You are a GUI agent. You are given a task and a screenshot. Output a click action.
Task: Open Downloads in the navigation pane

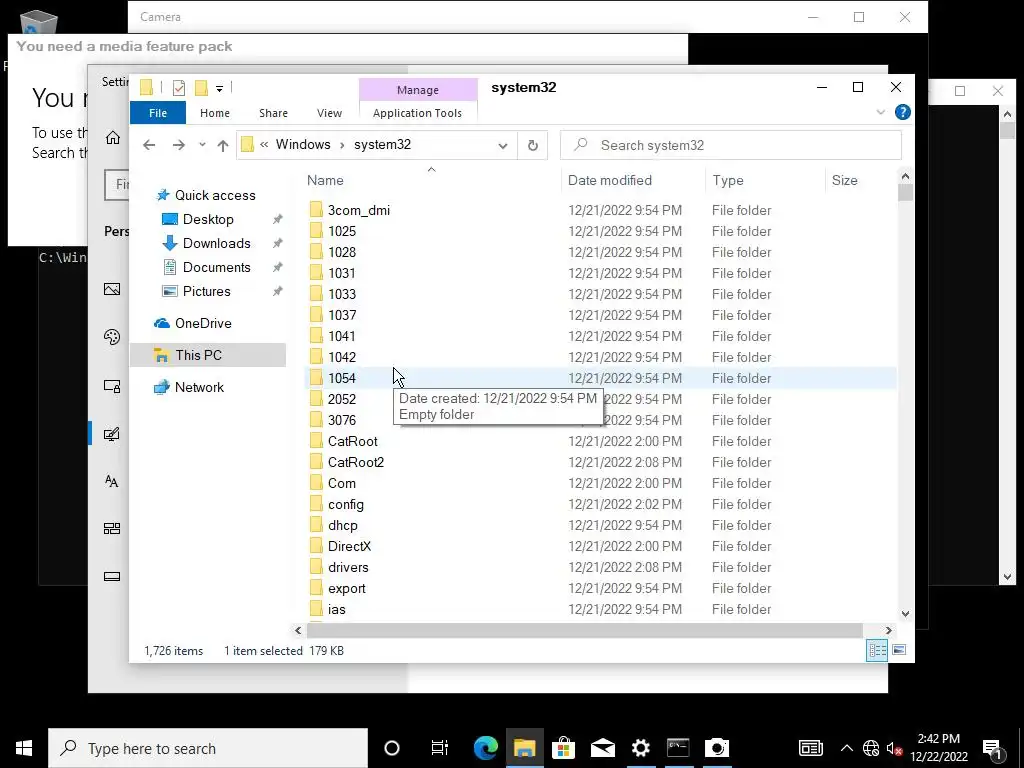point(216,244)
